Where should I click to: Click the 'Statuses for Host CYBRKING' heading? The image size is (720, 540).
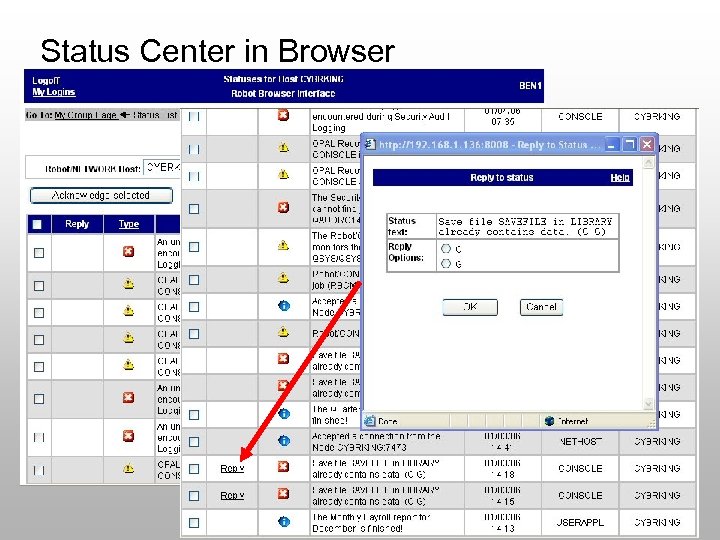(x=283, y=79)
